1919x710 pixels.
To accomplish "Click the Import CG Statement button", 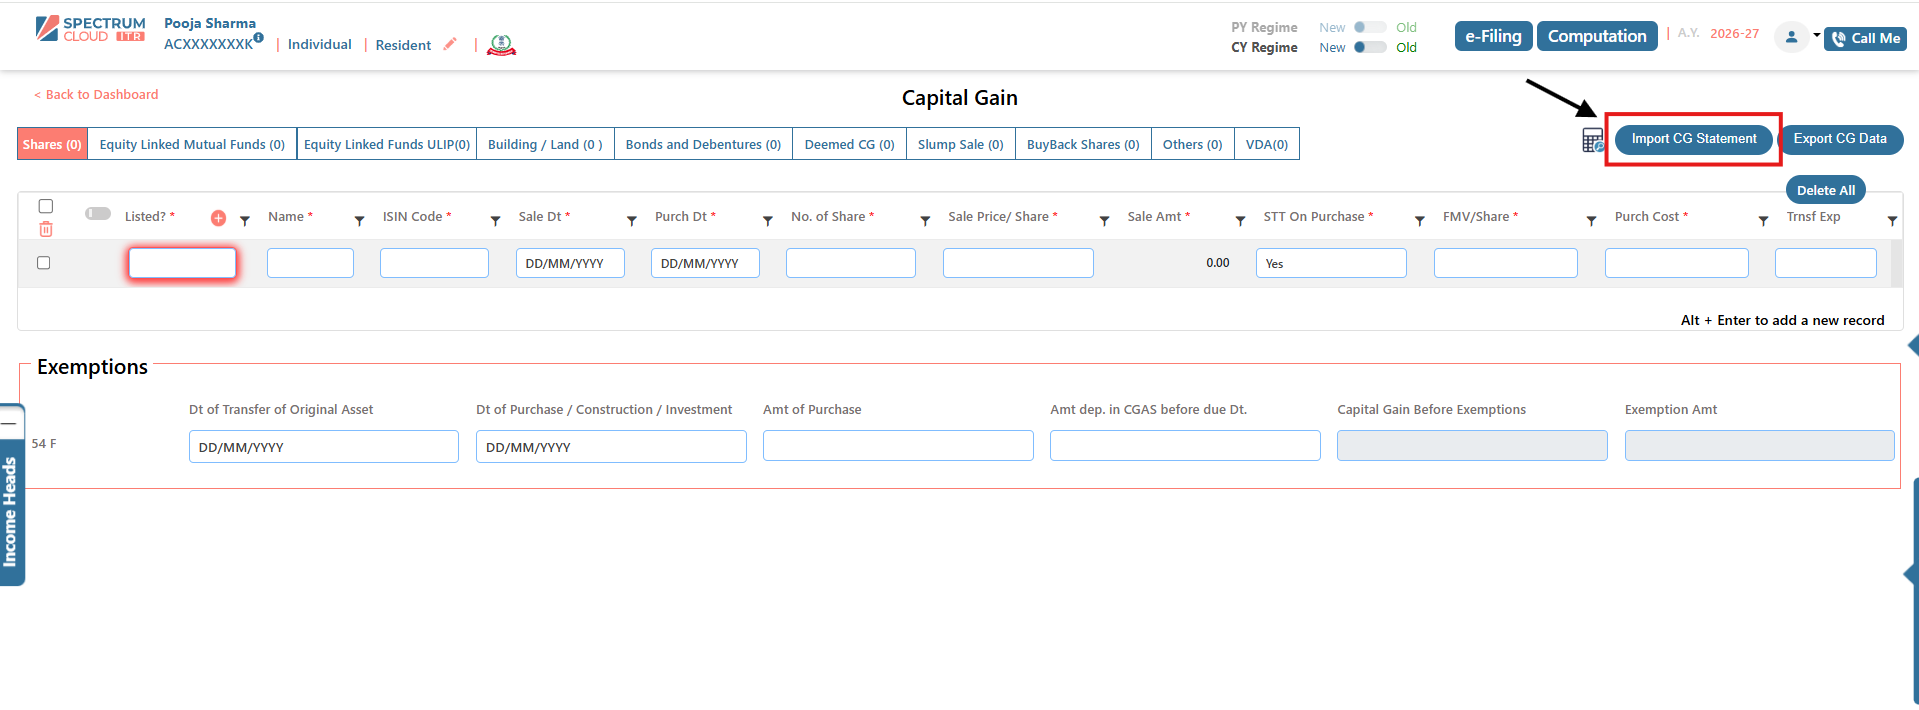I will coord(1693,139).
